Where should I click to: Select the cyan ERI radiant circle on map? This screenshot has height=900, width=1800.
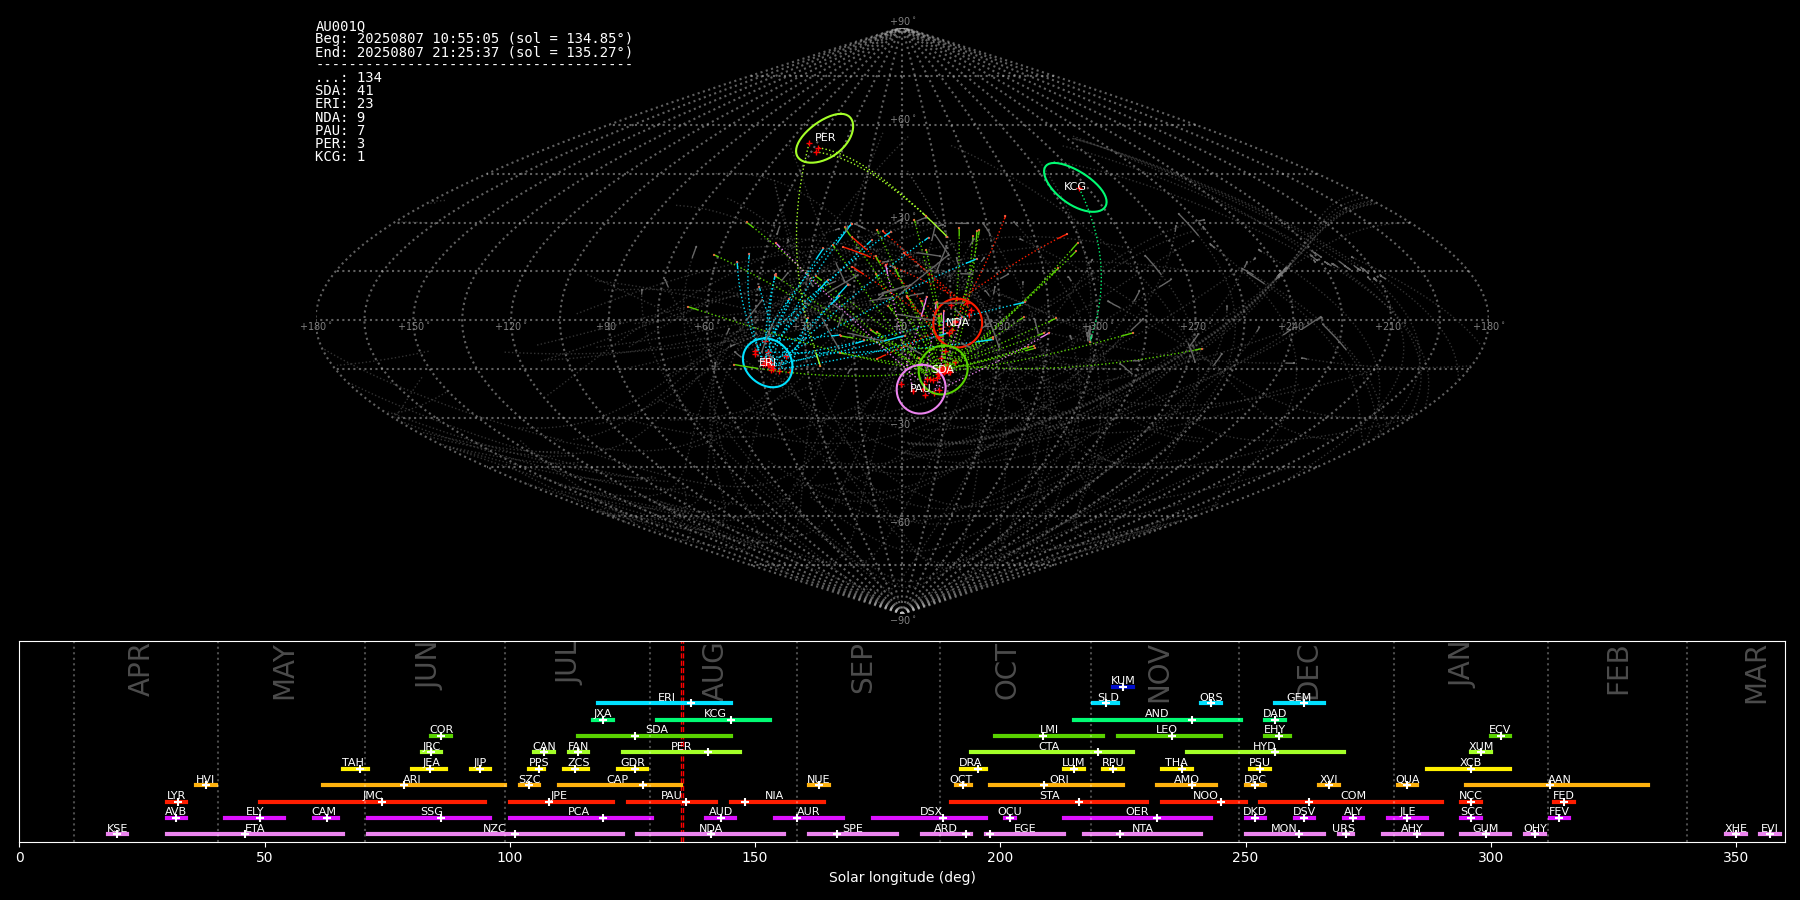pos(767,362)
